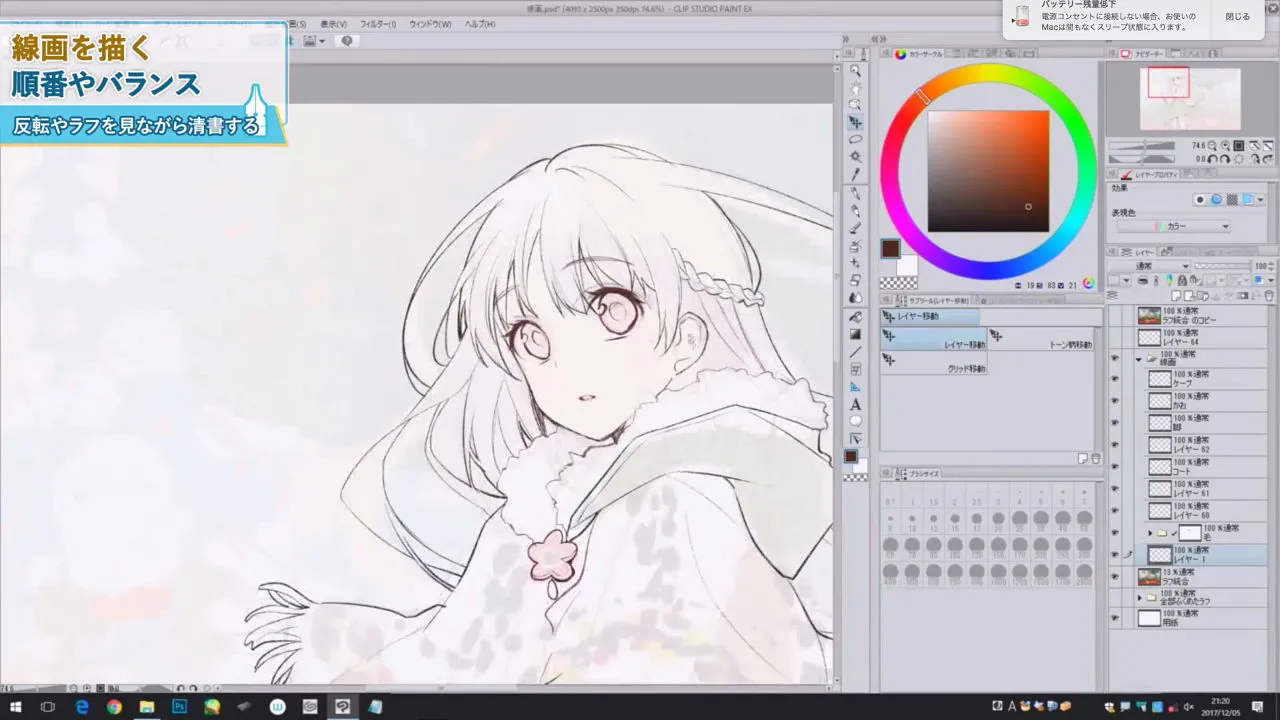Select the Balloon tool
The height and width of the screenshot is (720, 1280).
855,421
